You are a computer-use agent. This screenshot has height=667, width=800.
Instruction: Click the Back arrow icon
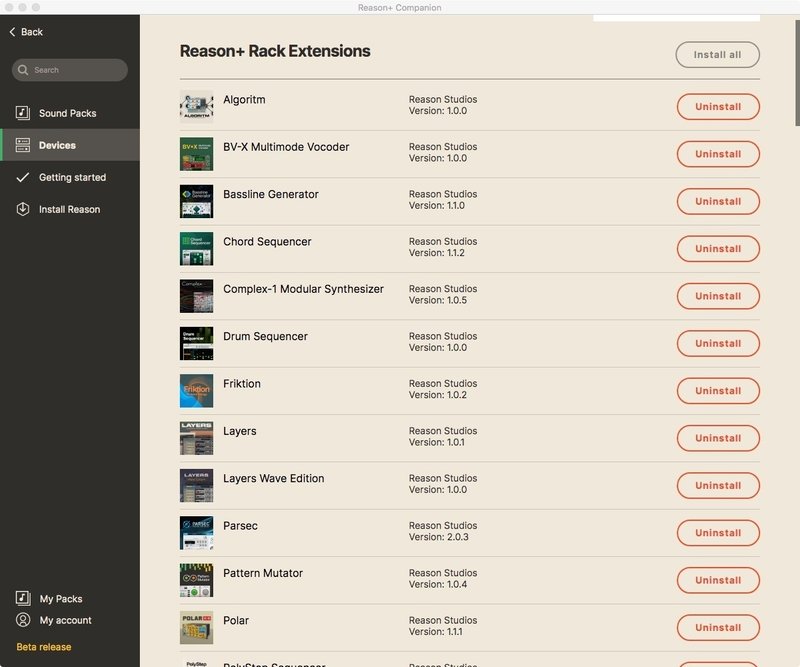[12, 32]
